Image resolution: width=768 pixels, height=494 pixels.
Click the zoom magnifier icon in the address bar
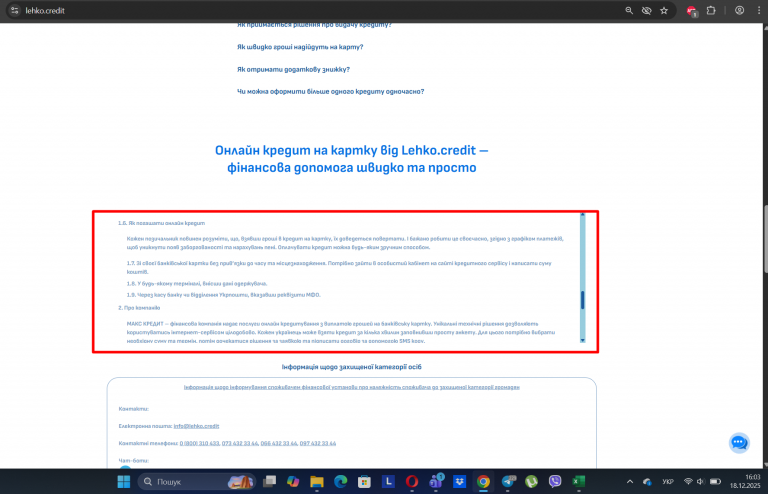[x=629, y=10]
